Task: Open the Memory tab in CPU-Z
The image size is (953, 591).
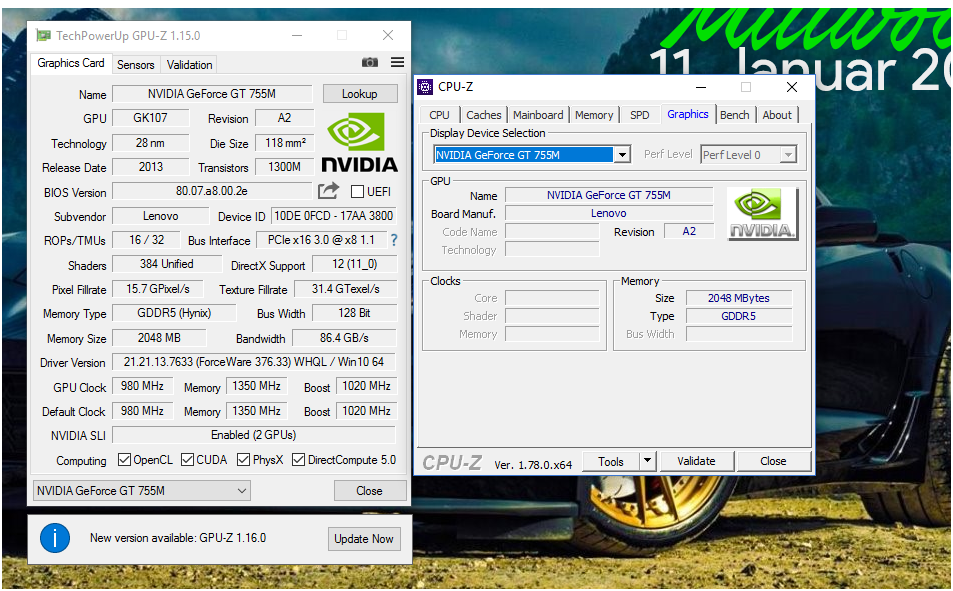Action: (x=594, y=115)
